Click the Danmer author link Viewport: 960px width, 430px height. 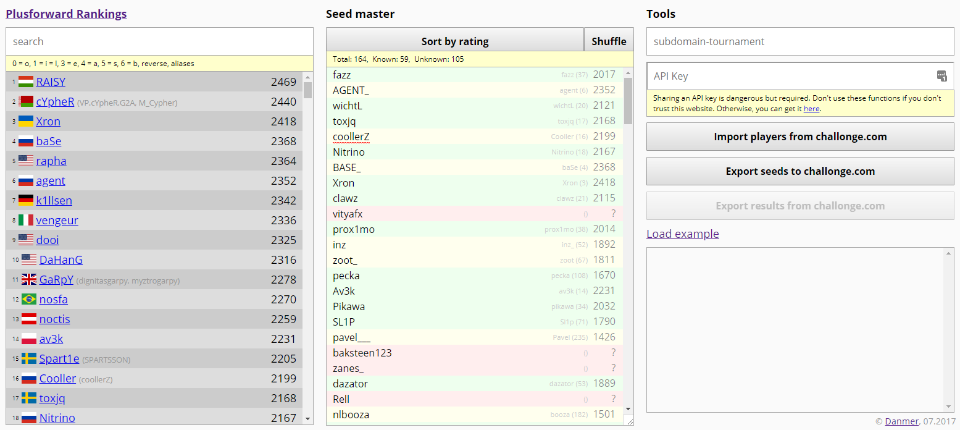tap(901, 422)
